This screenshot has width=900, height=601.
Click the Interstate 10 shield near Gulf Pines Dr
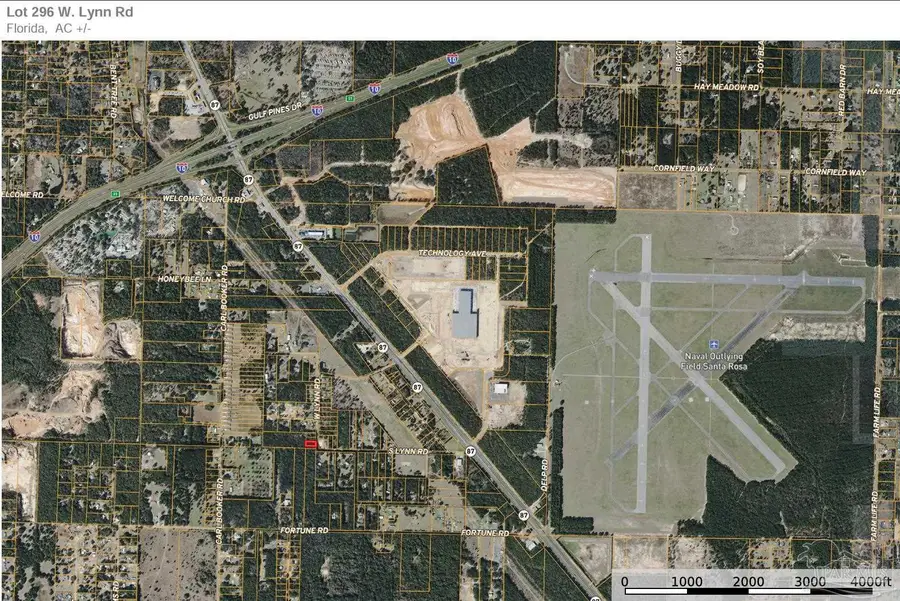316,112
